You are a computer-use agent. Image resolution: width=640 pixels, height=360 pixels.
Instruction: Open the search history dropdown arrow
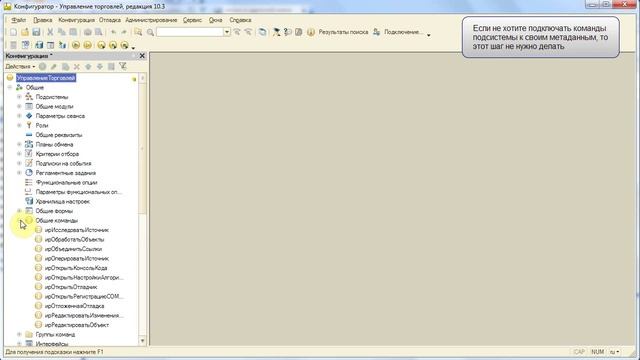point(227,32)
